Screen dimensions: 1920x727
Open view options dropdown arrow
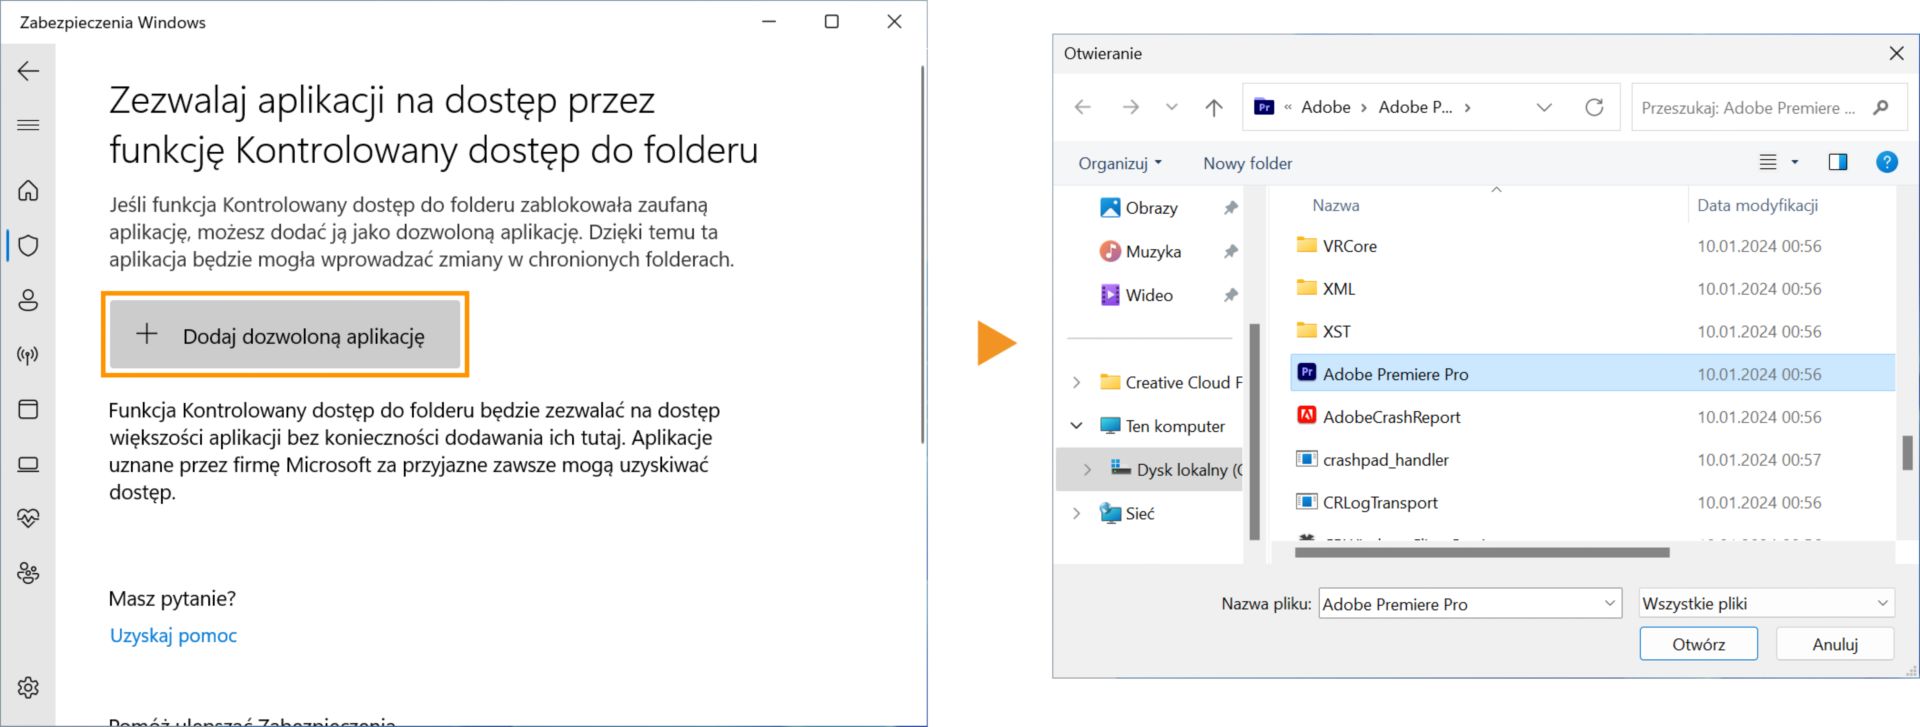tap(1795, 162)
